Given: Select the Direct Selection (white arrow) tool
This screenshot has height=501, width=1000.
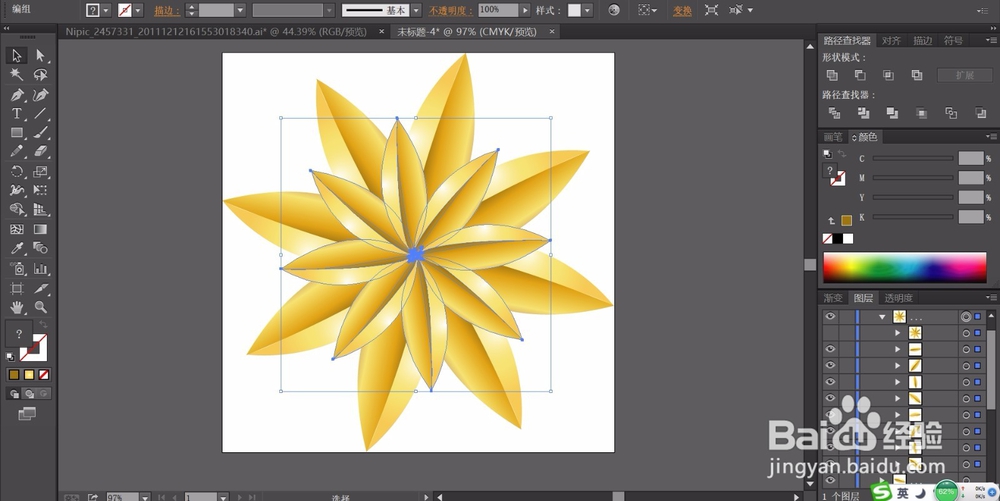Looking at the screenshot, I should (41, 55).
